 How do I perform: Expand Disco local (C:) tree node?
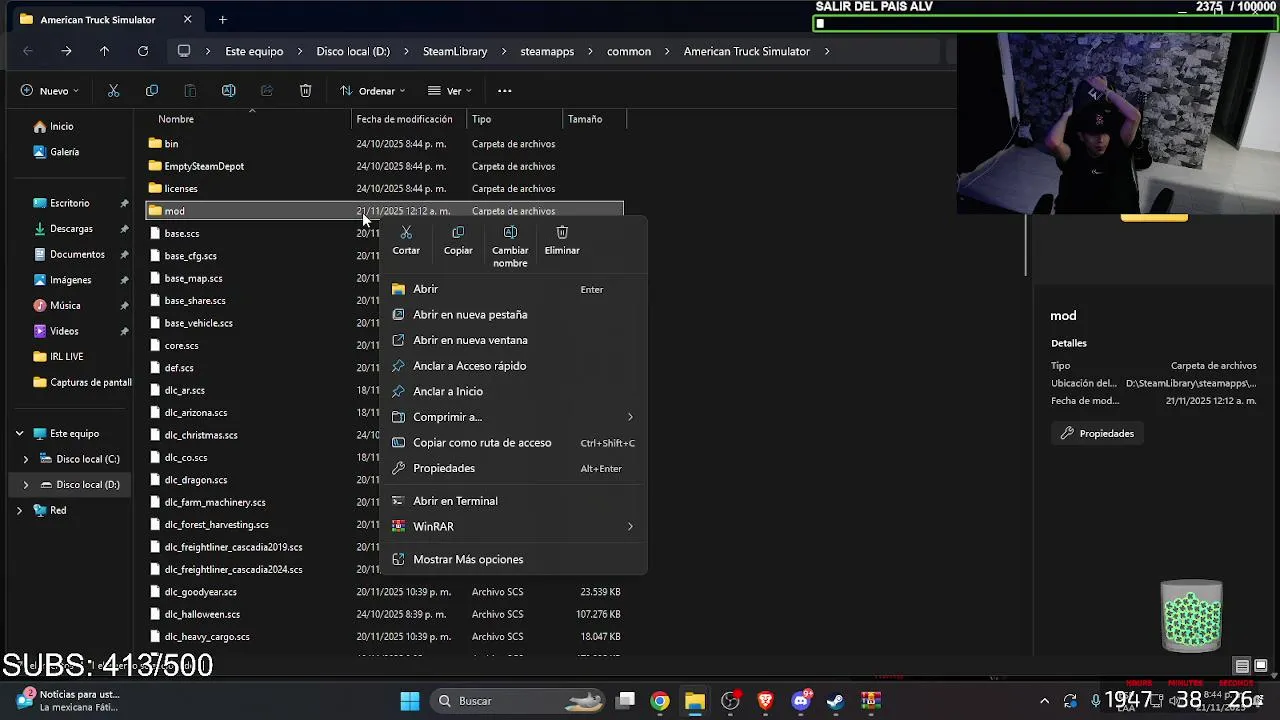coord(26,459)
